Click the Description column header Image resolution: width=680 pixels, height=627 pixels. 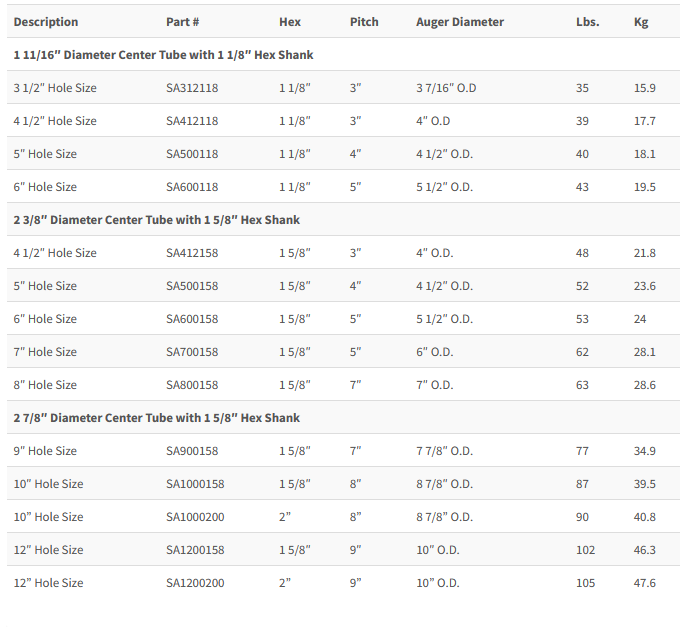pos(46,22)
